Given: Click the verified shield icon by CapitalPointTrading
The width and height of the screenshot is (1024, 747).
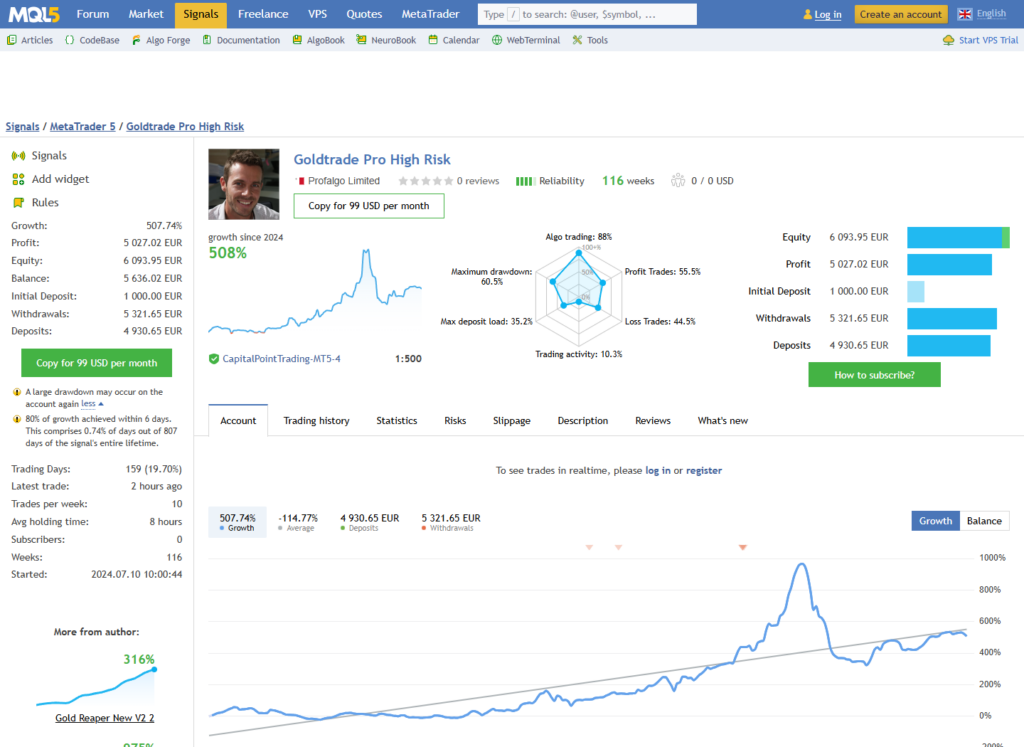Looking at the screenshot, I should coord(214,358).
